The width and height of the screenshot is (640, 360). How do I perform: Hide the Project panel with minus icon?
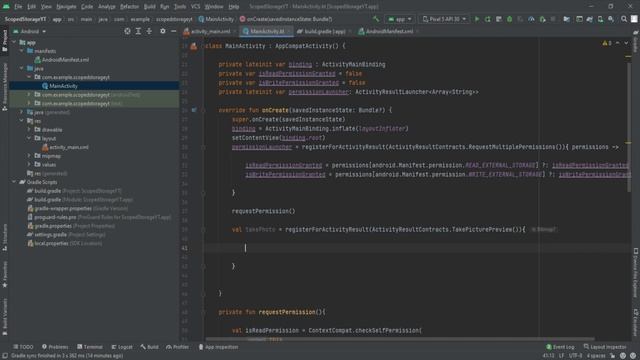(173, 31)
